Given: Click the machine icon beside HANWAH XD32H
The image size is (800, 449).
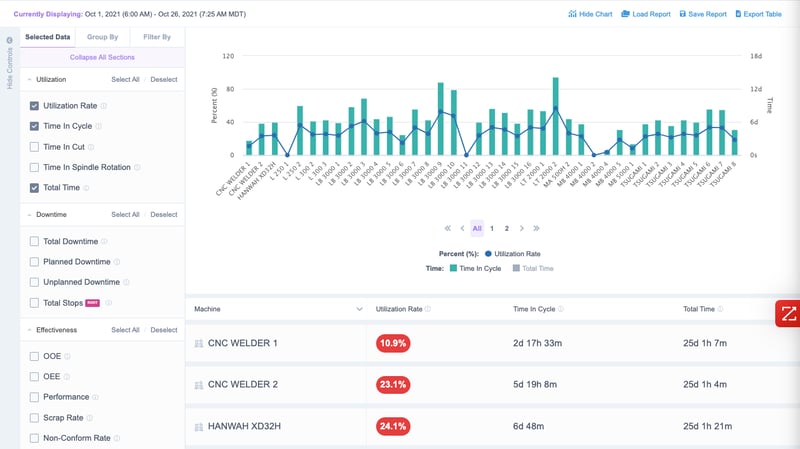Looking at the screenshot, I should (x=198, y=427).
